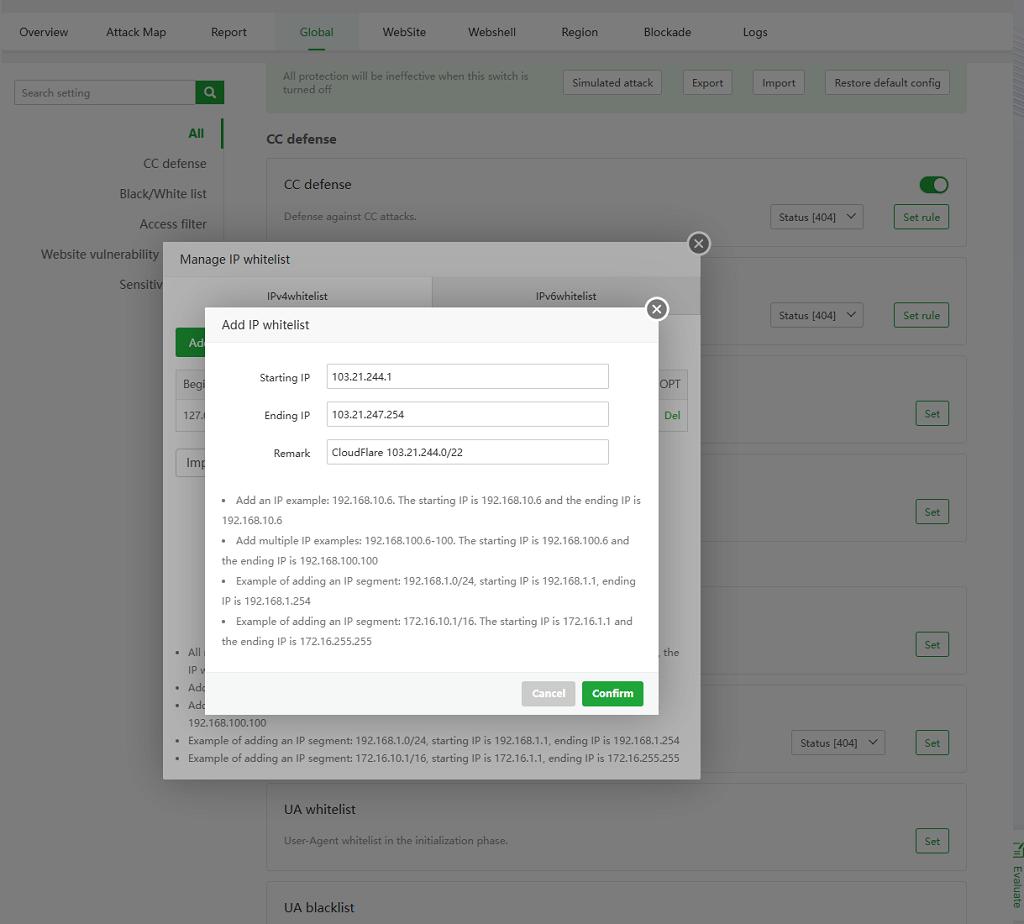Click the Import button in the top bar
The height and width of the screenshot is (924, 1024).
[x=778, y=83]
